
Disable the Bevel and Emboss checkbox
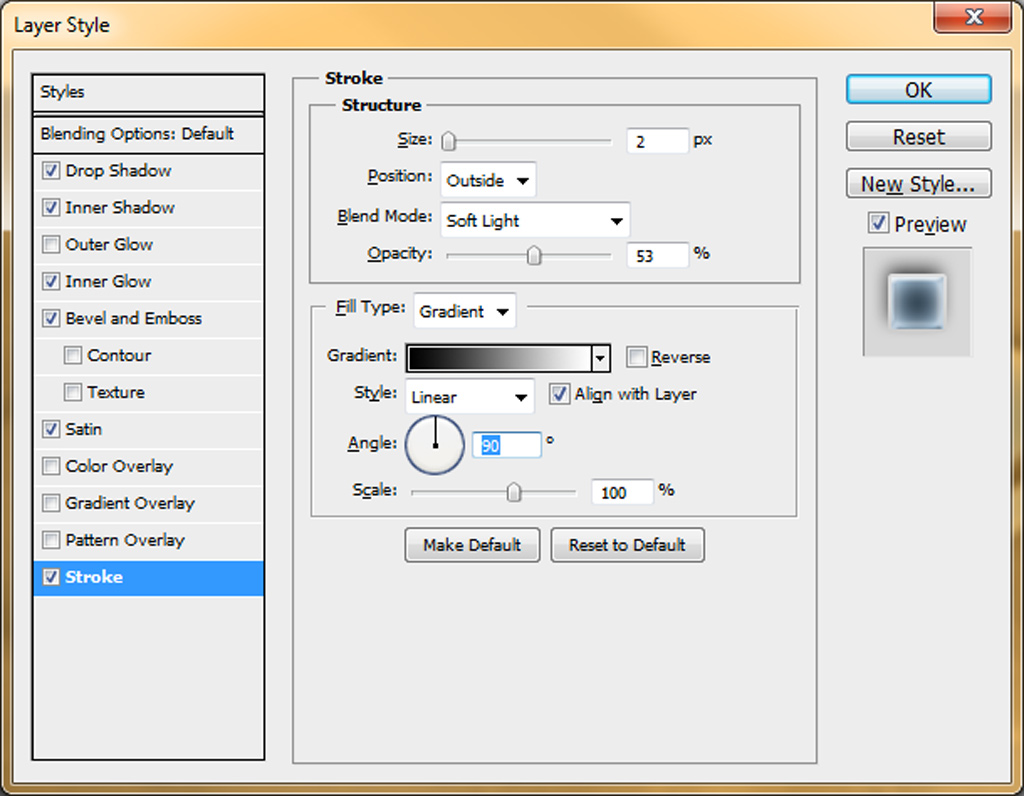point(51,319)
